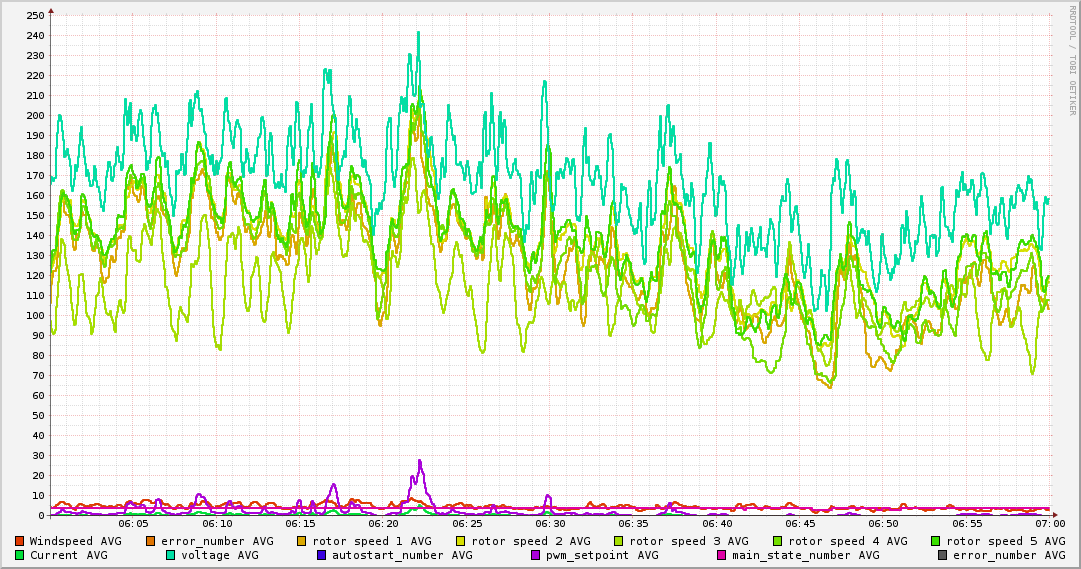1081x569 pixels.
Task: Select the "rotor speed 3 AVG" legend label
Action: coord(689,541)
